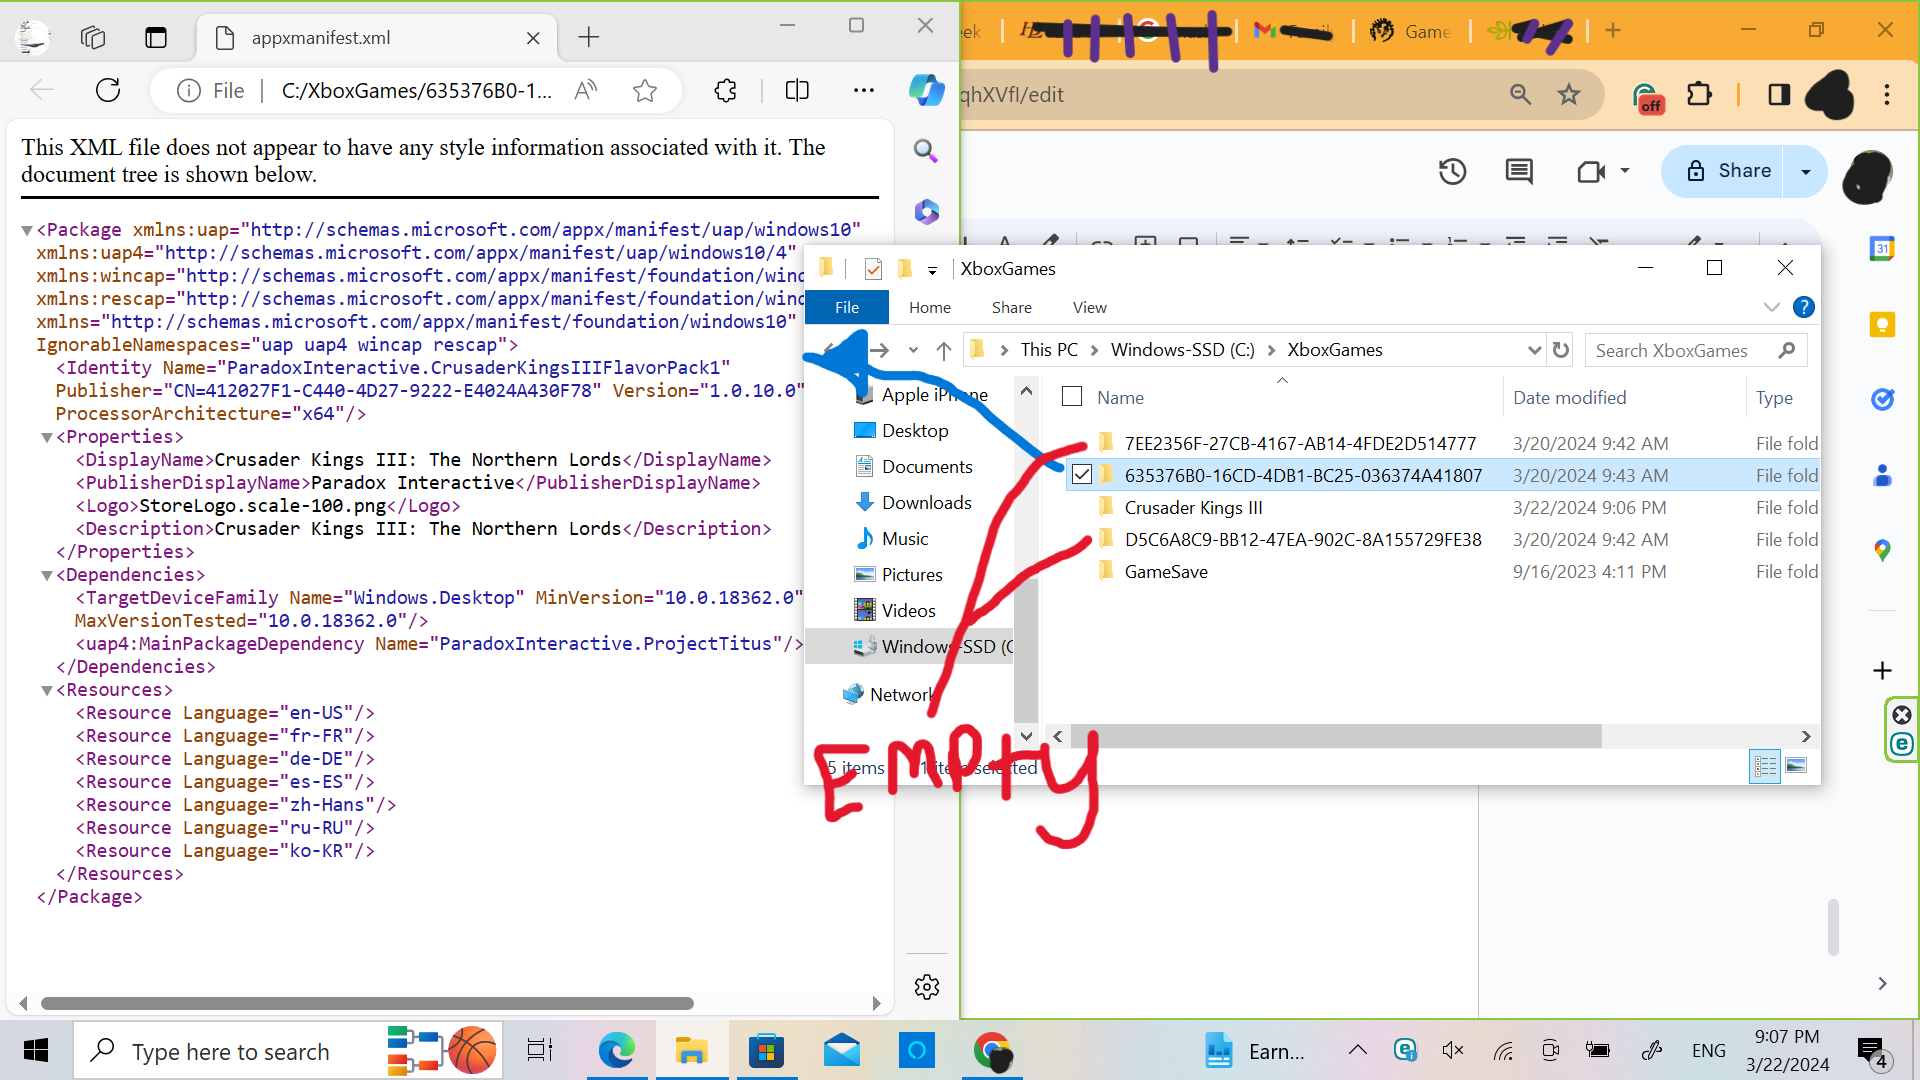
Task: Open the File menu in File Explorer
Action: pos(846,307)
